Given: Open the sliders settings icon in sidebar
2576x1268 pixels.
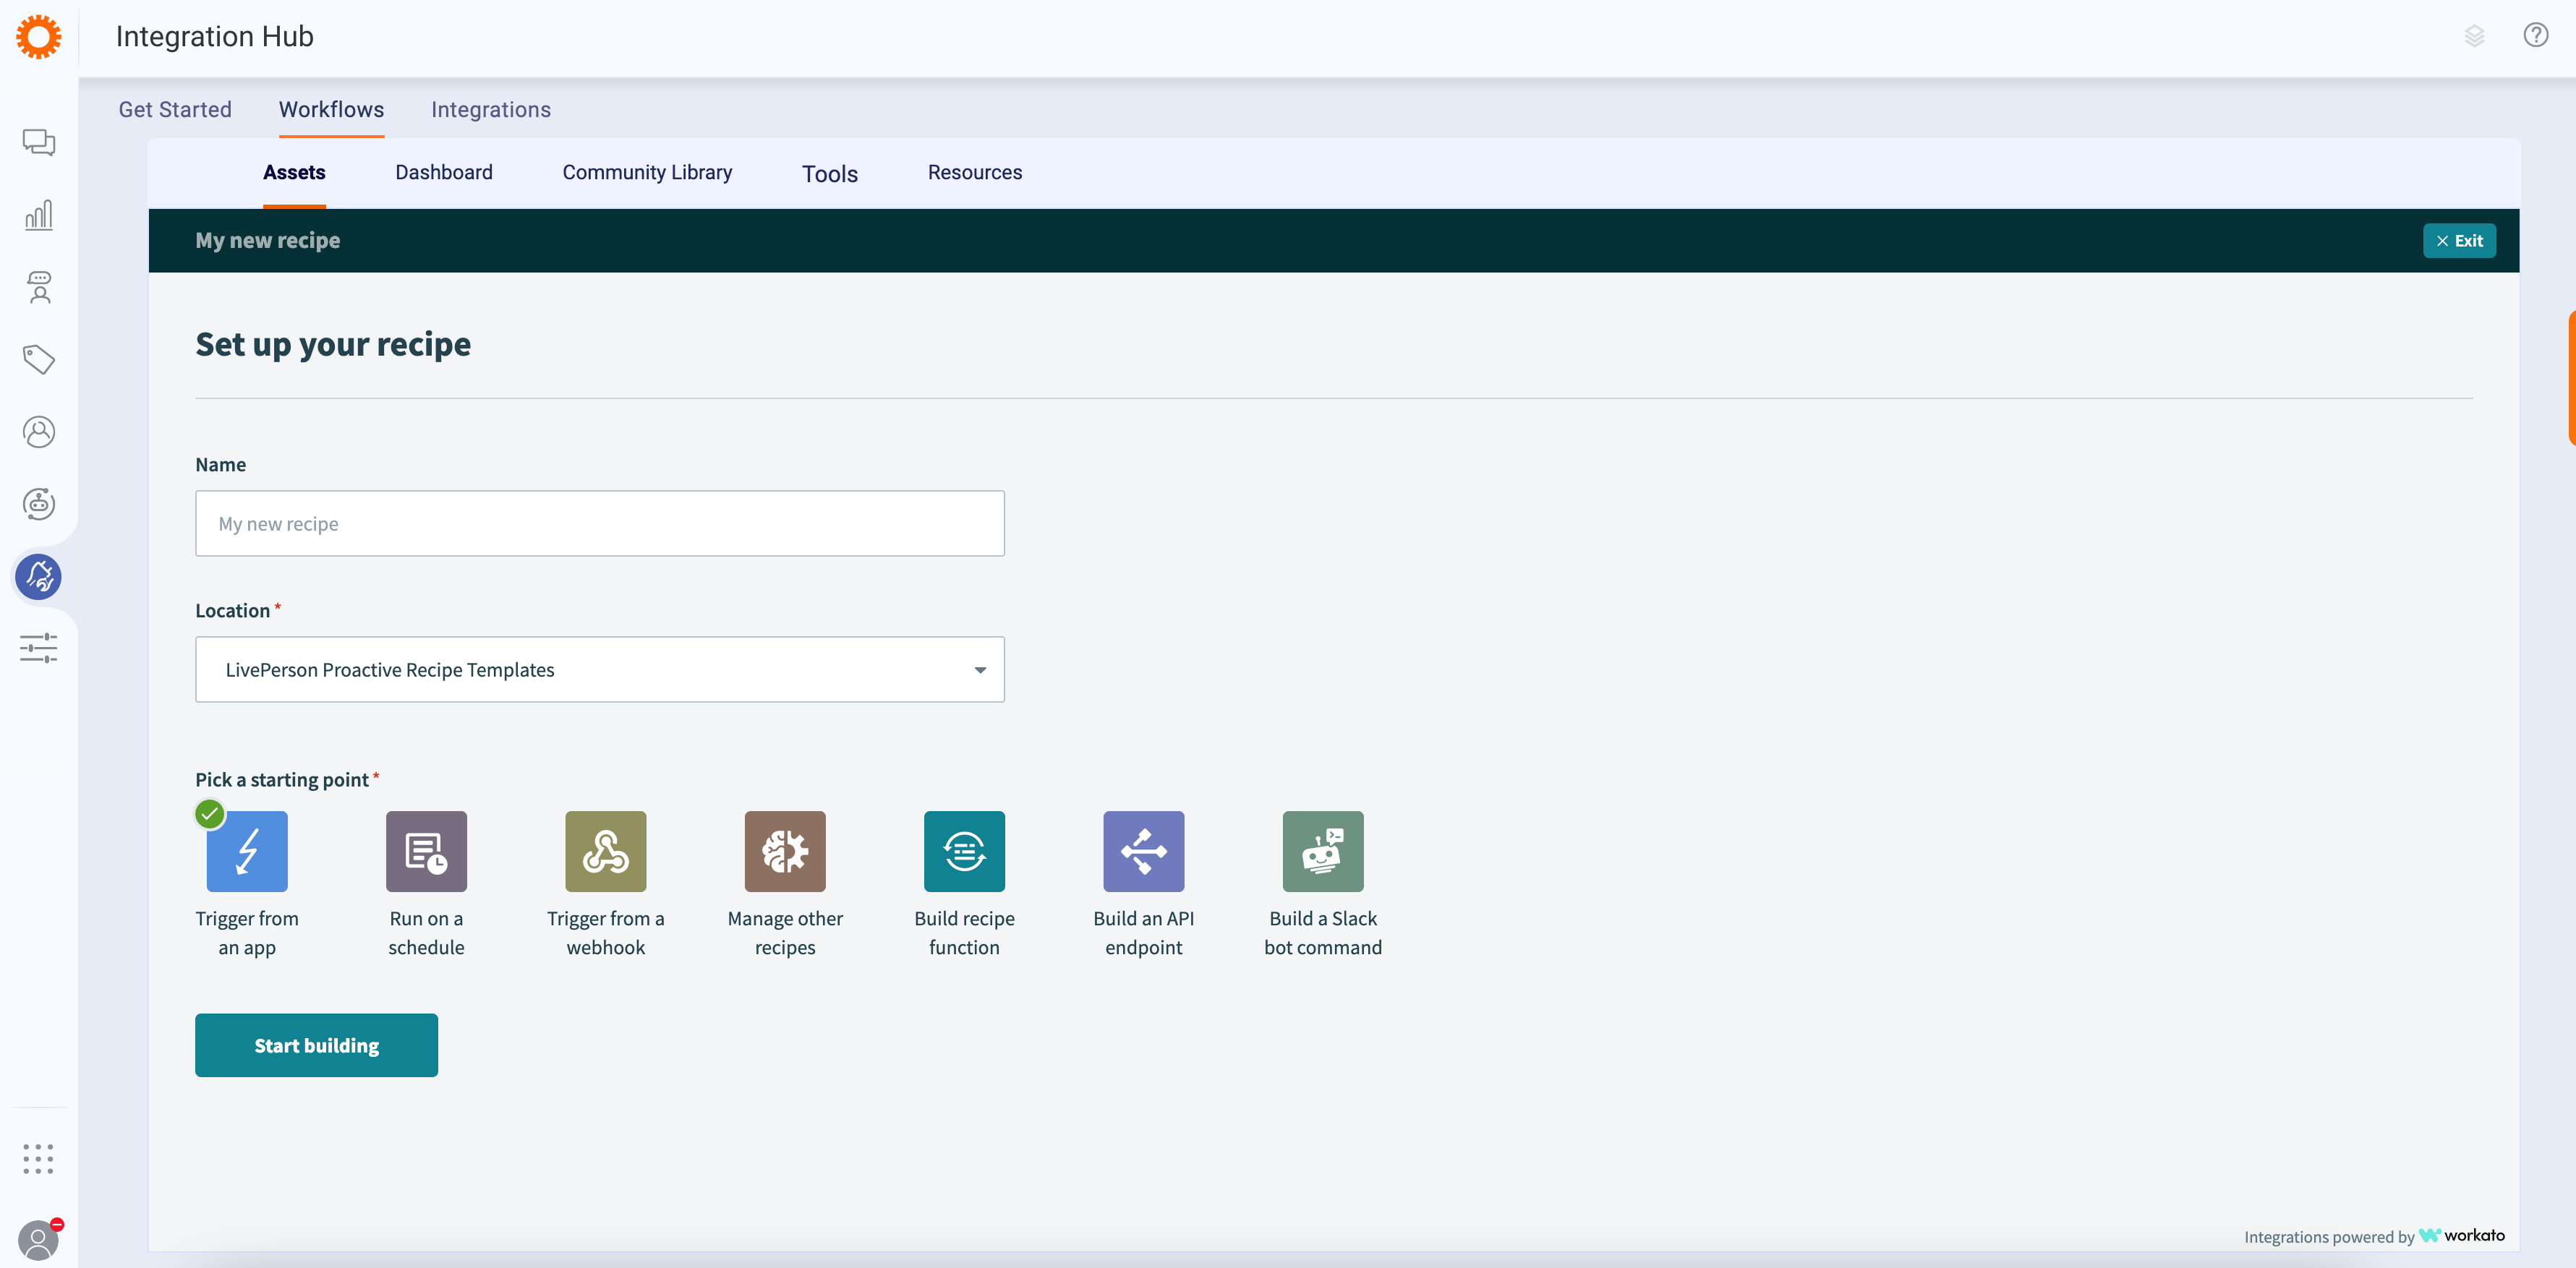Looking at the screenshot, I should click(x=39, y=648).
